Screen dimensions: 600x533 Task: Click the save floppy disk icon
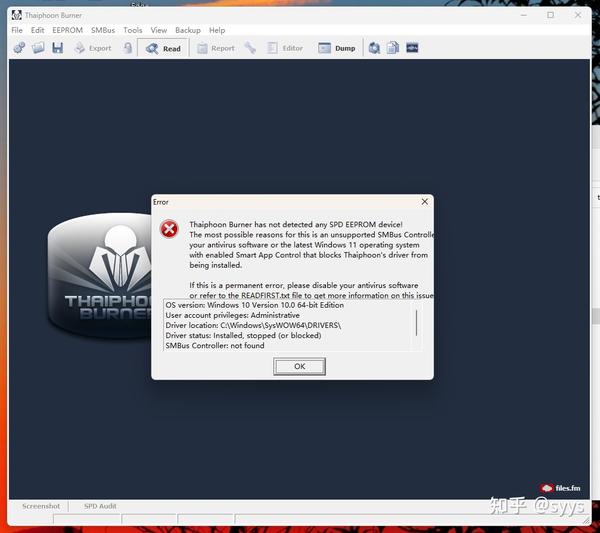point(57,48)
